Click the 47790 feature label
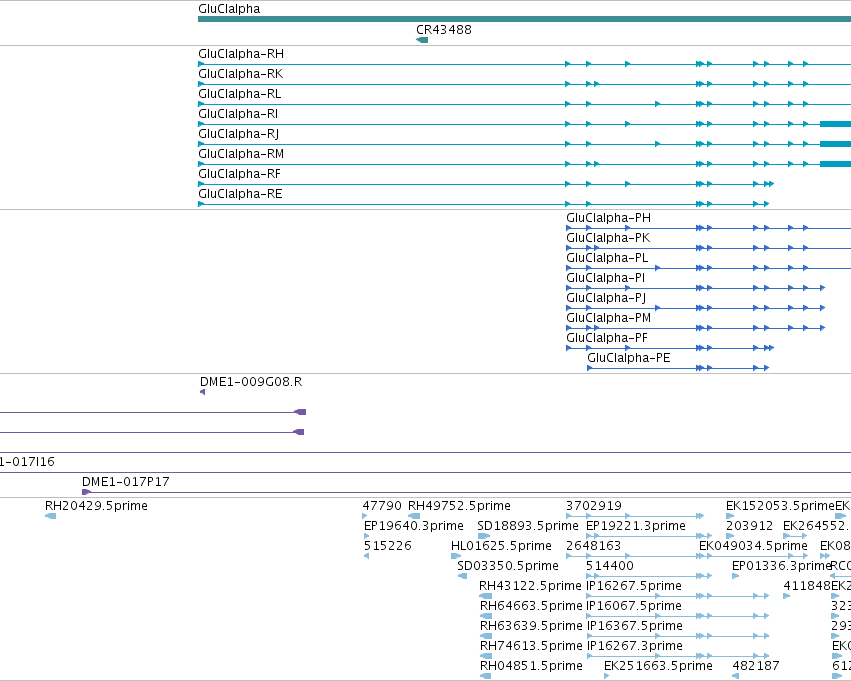Viewport: 851px width, 681px height. (x=382, y=506)
